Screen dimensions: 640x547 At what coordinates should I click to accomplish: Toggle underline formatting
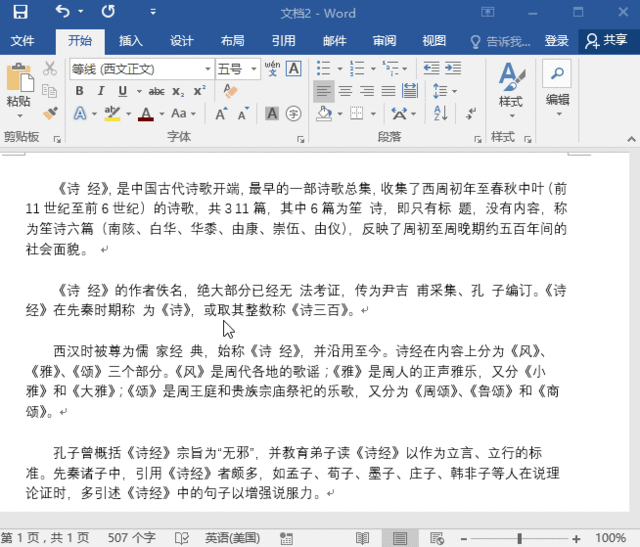(122, 91)
